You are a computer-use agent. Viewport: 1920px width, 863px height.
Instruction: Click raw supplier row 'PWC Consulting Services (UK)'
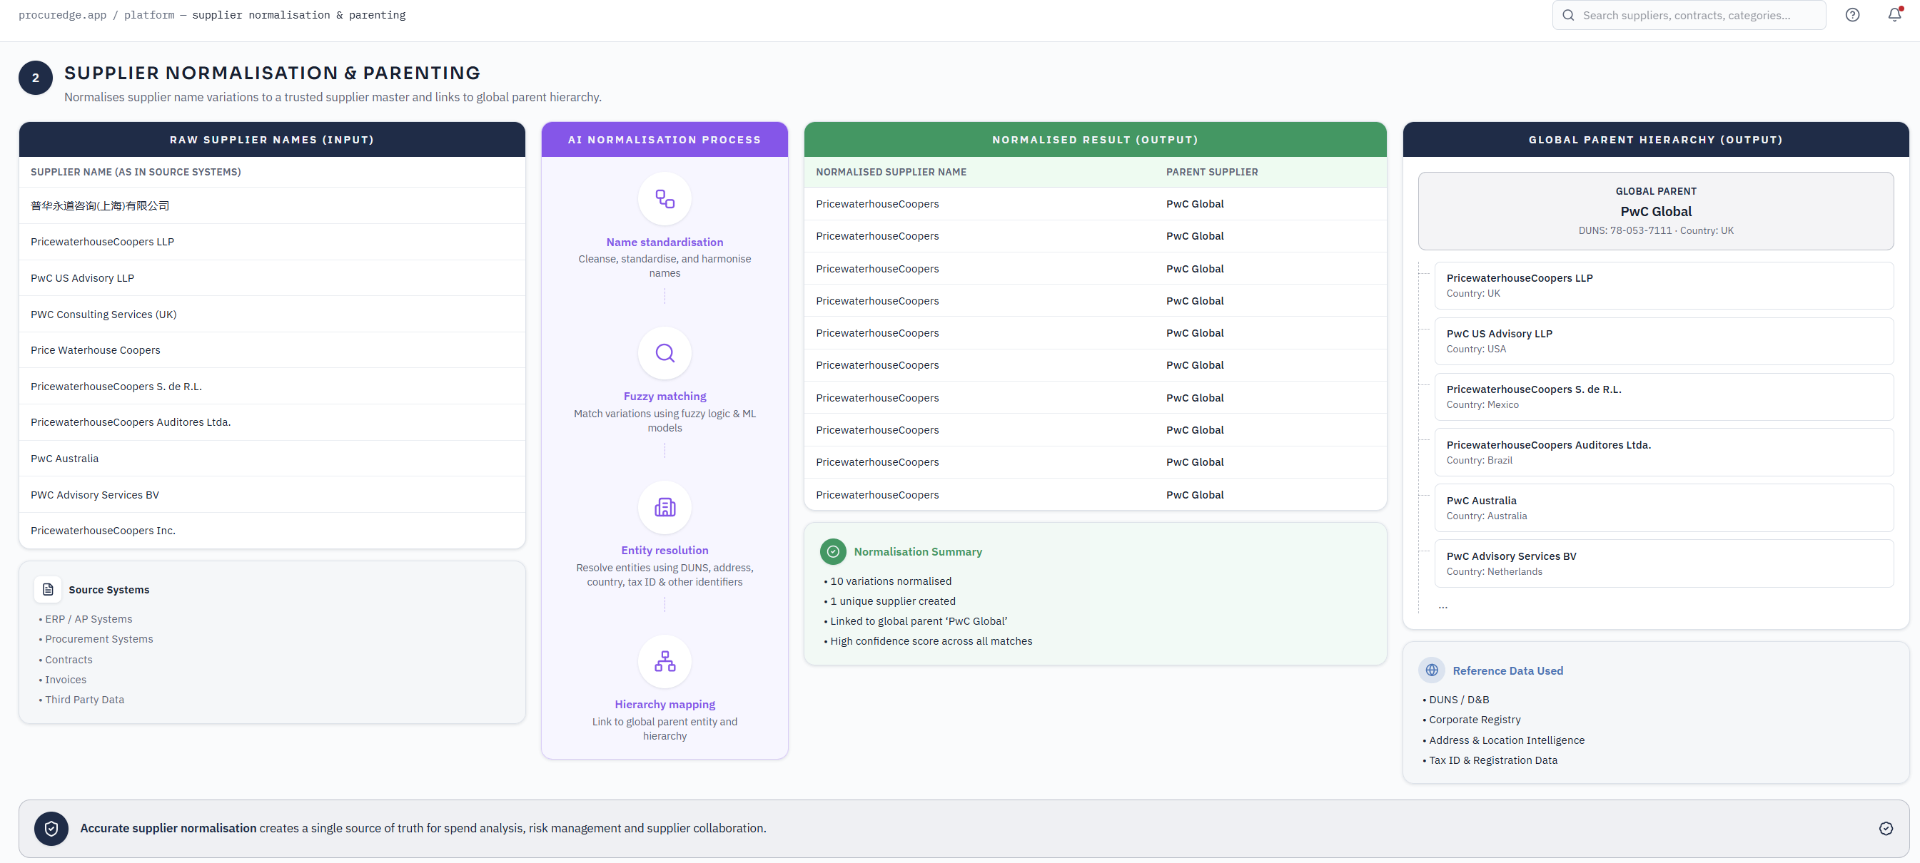(272, 314)
